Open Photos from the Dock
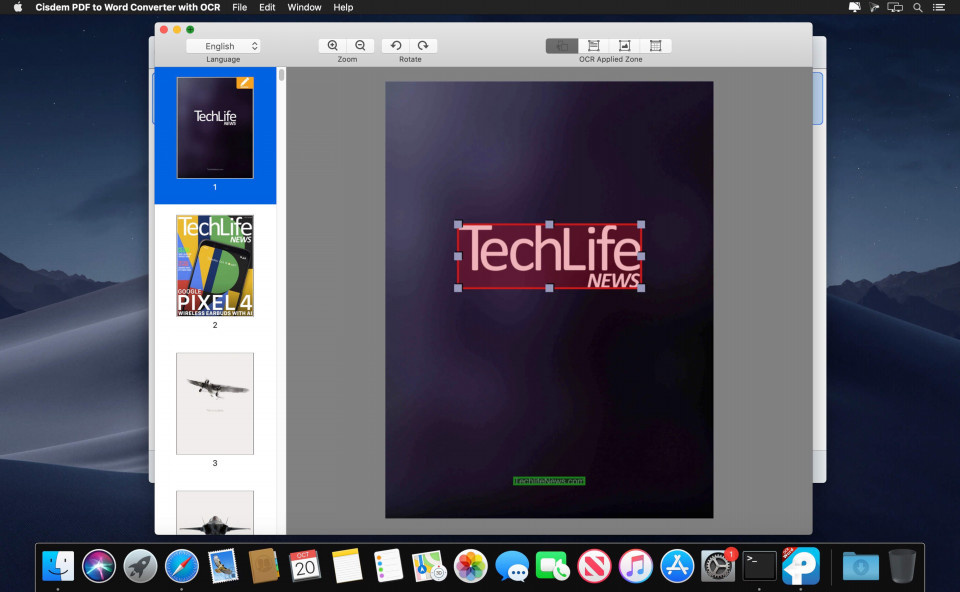 (470, 566)
